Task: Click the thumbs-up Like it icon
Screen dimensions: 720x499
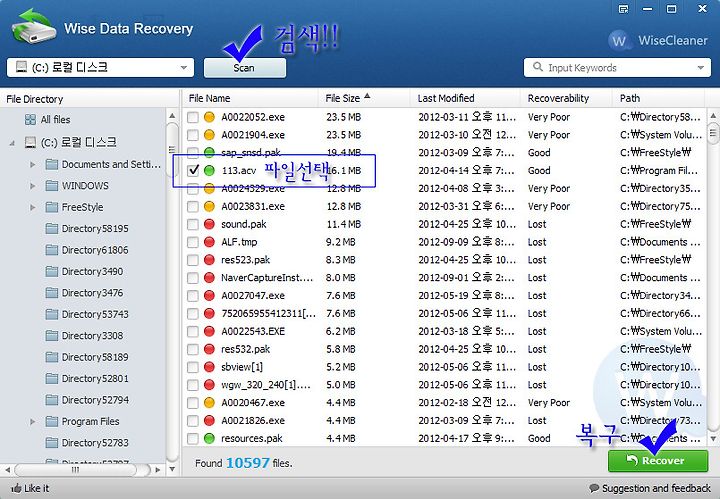Action: 16,488
